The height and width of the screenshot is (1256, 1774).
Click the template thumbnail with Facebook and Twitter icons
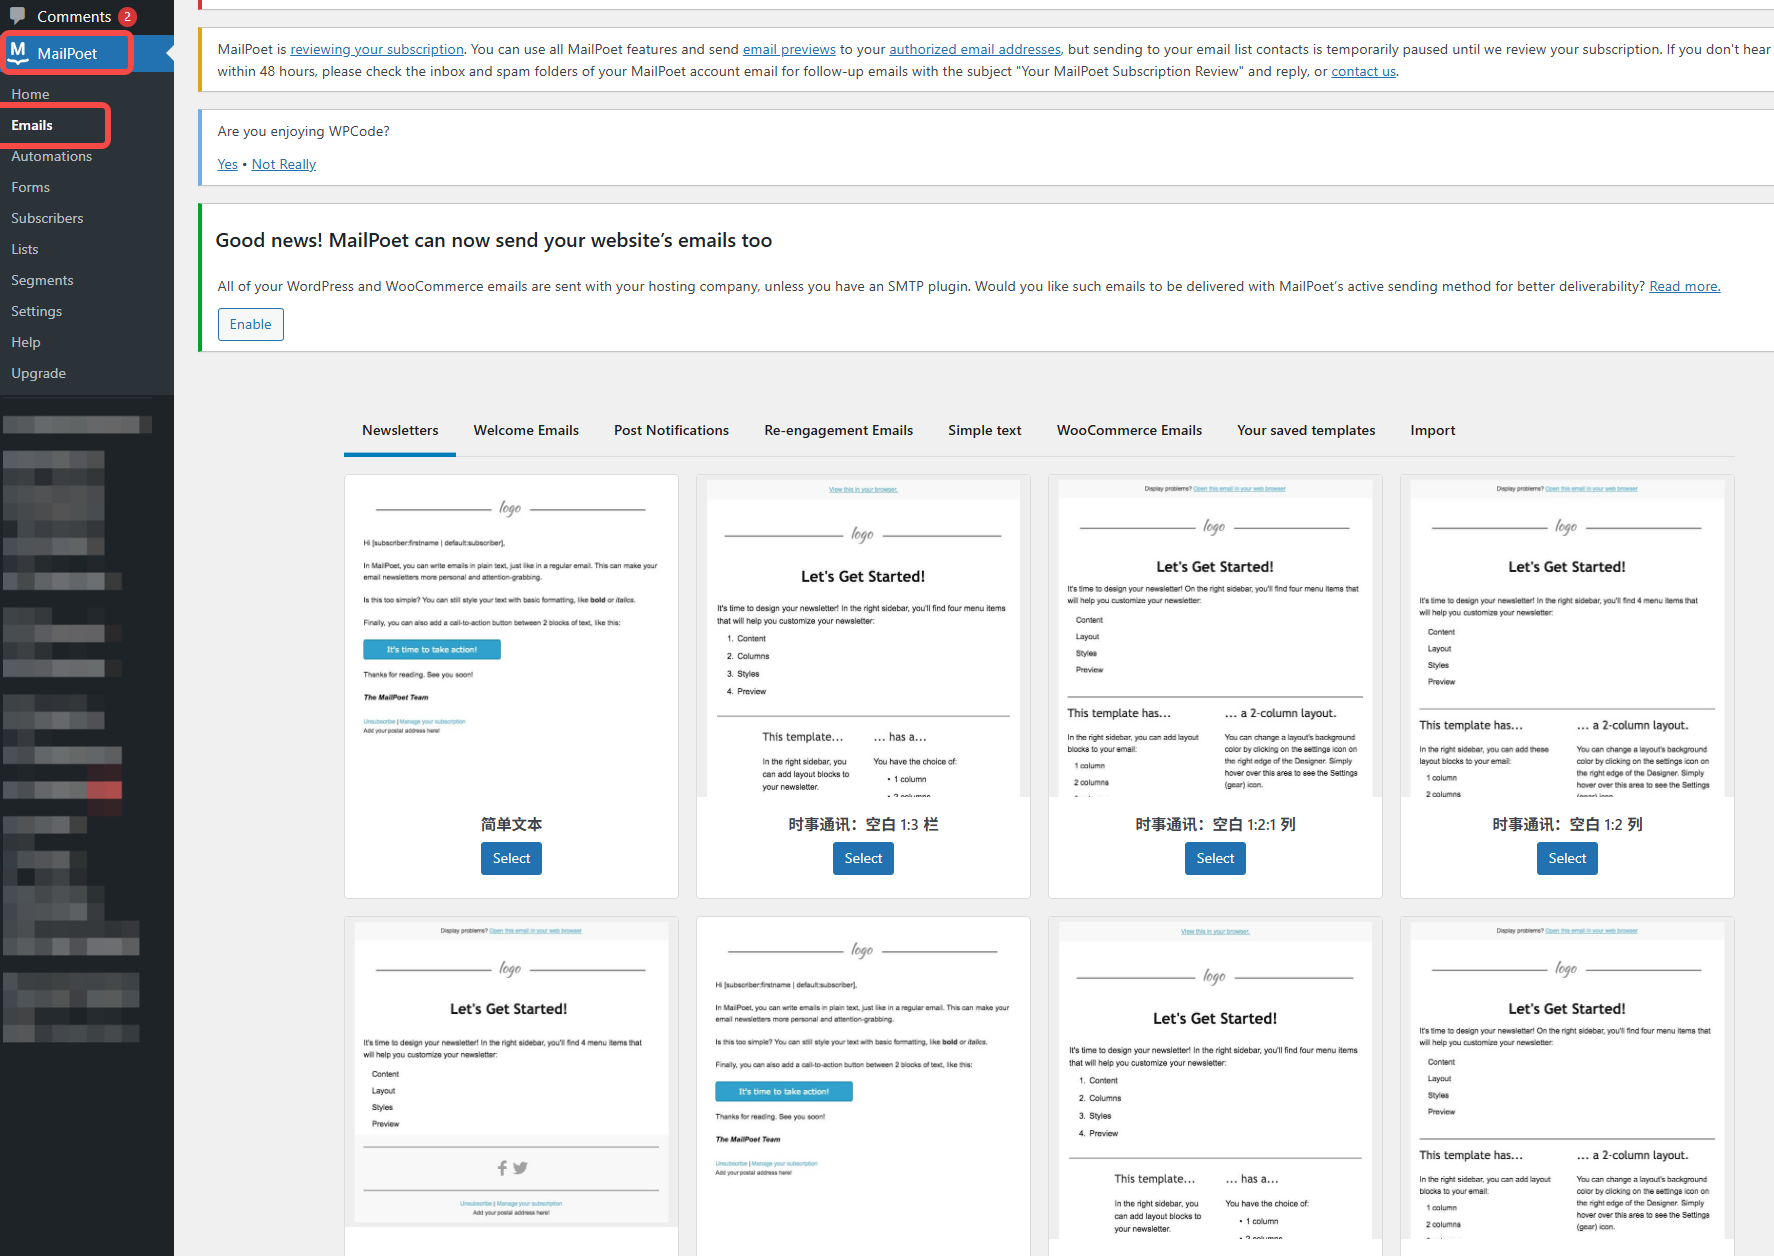tap(511, 1074)
